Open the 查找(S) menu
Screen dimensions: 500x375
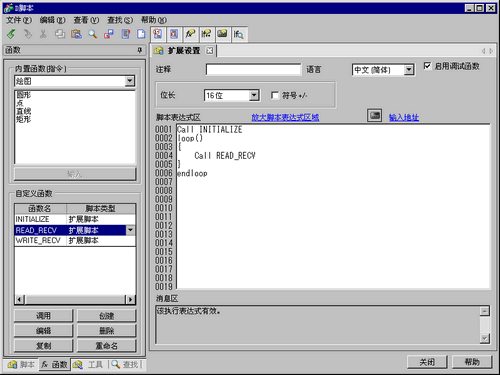pyautogui.click(x=120, y=20)
